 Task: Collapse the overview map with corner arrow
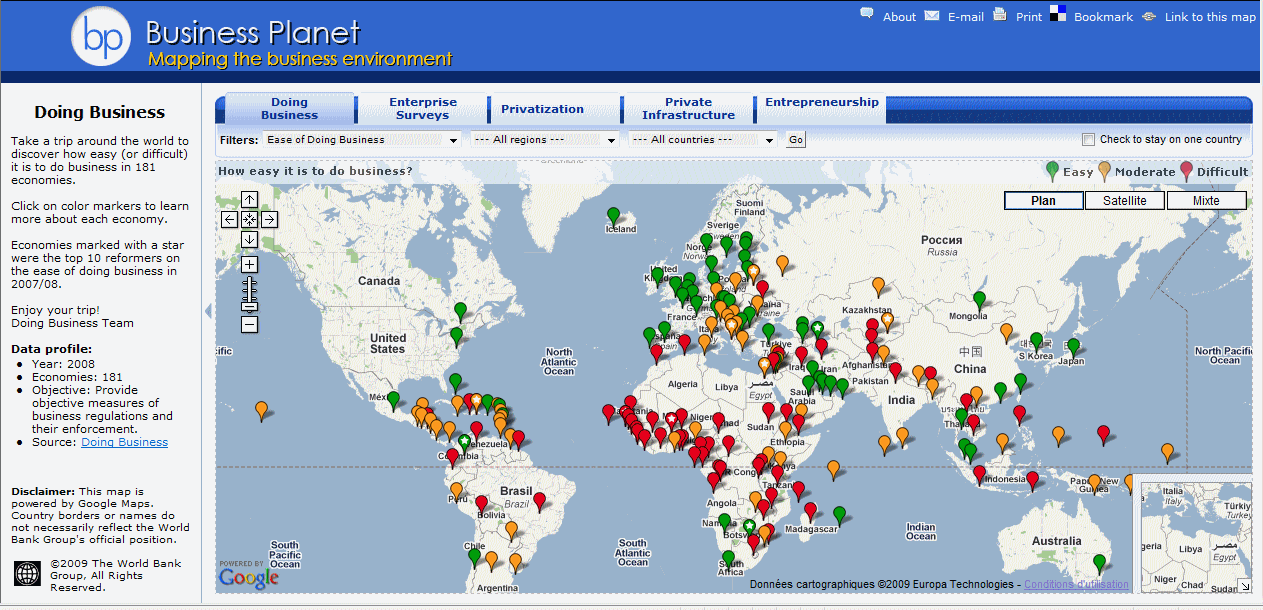1244,586
